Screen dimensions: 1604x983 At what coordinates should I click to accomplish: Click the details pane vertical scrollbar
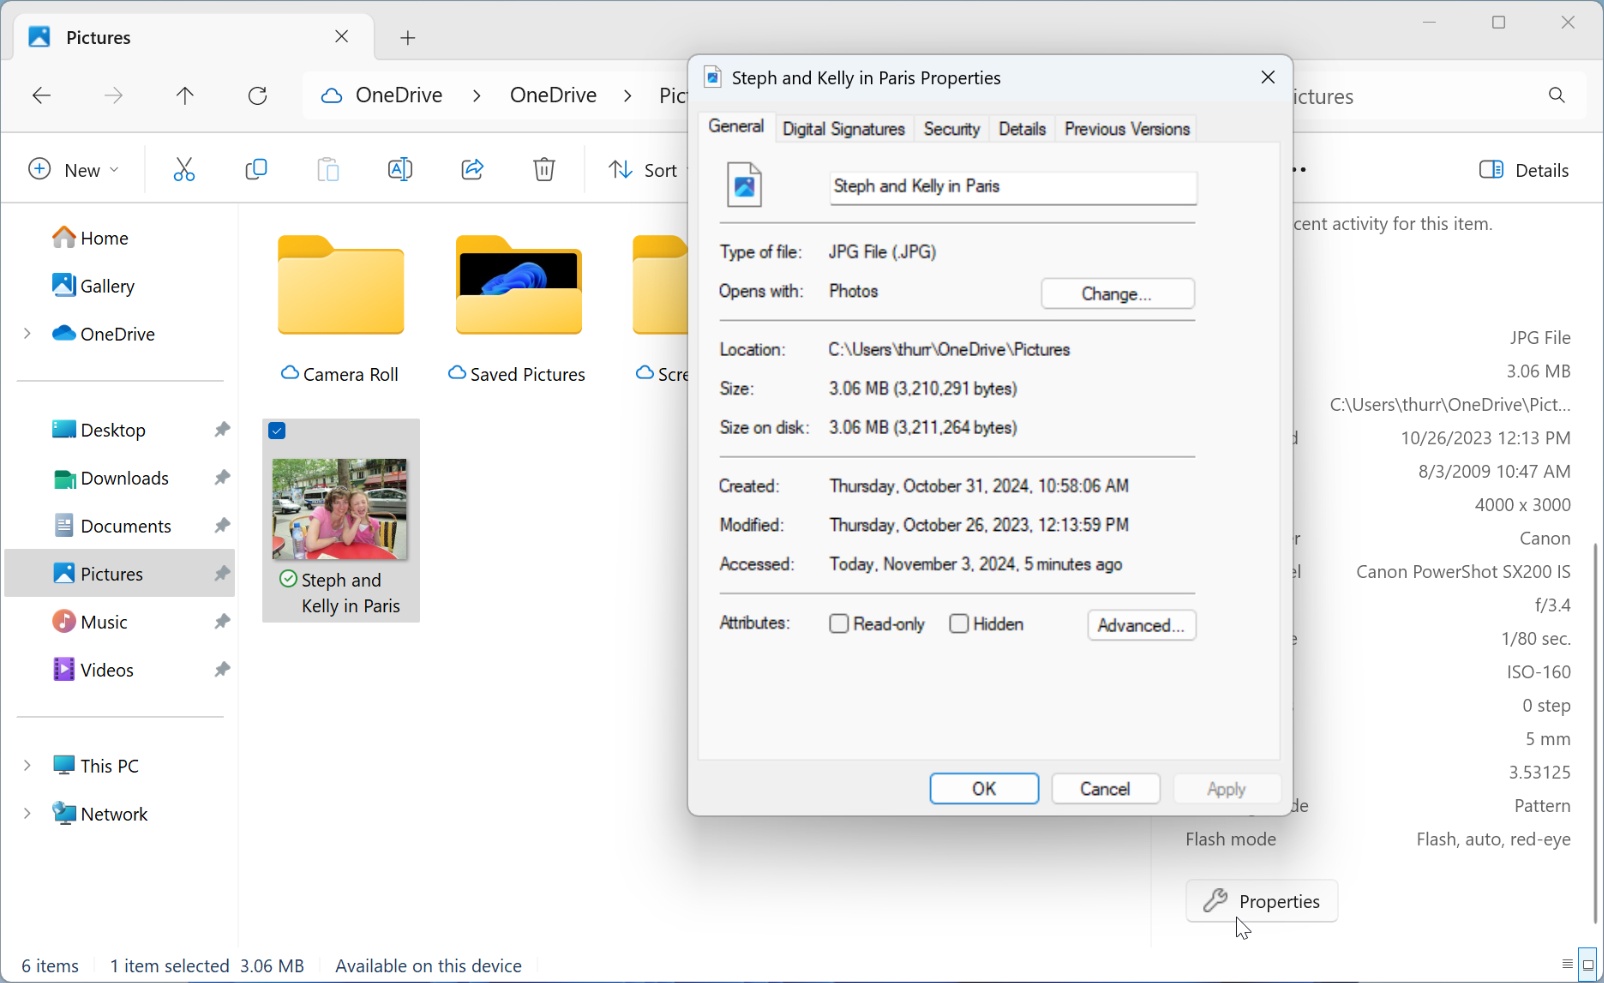[x=1595, y=733]
